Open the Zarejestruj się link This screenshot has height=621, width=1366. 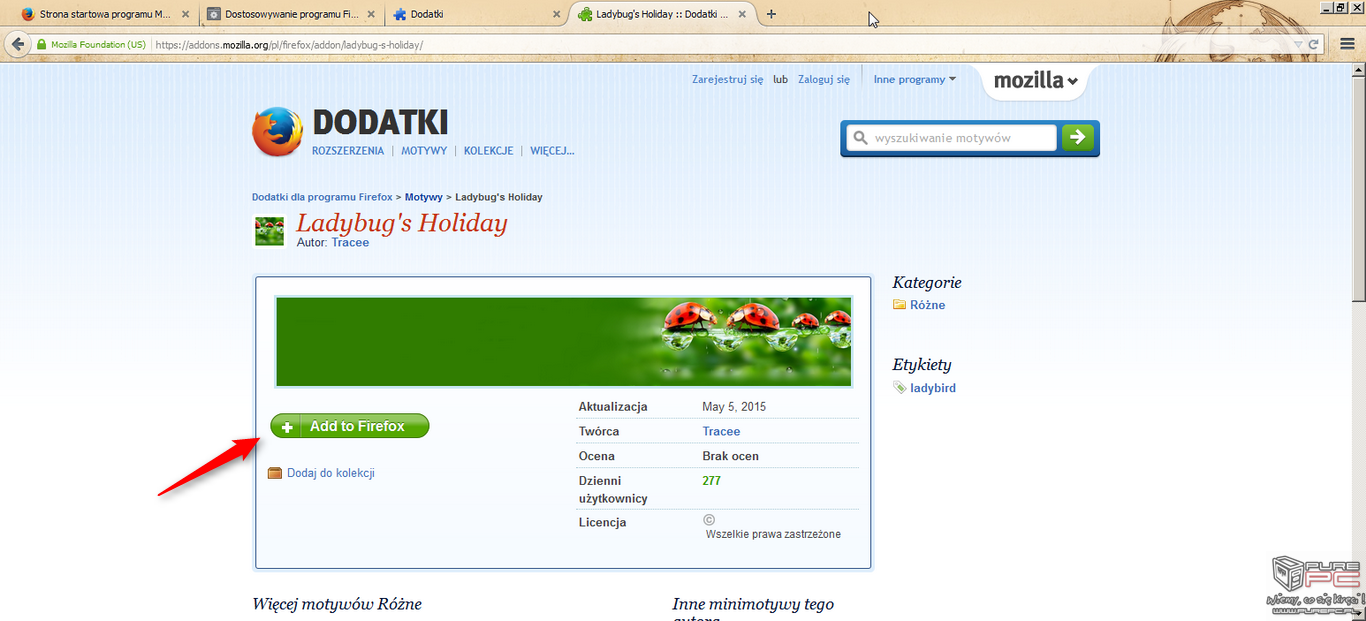727,79
